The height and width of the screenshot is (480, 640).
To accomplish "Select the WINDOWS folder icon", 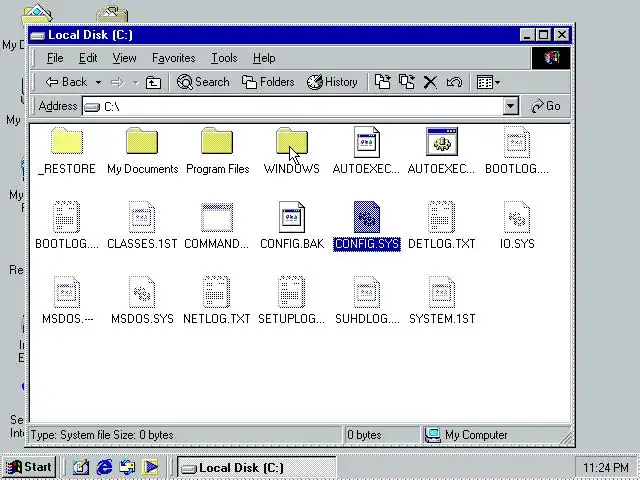I will (292, 142).
